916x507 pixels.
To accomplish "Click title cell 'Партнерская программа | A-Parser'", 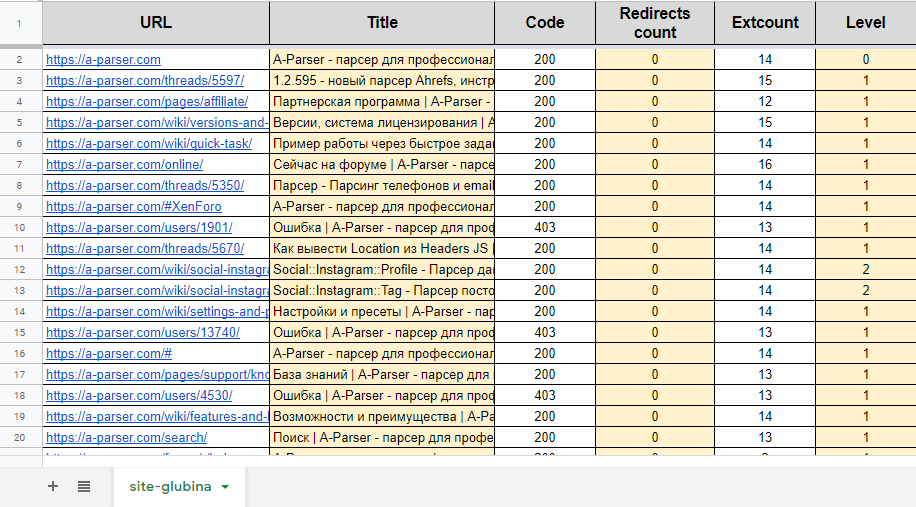I will click(x=382, y=102).
